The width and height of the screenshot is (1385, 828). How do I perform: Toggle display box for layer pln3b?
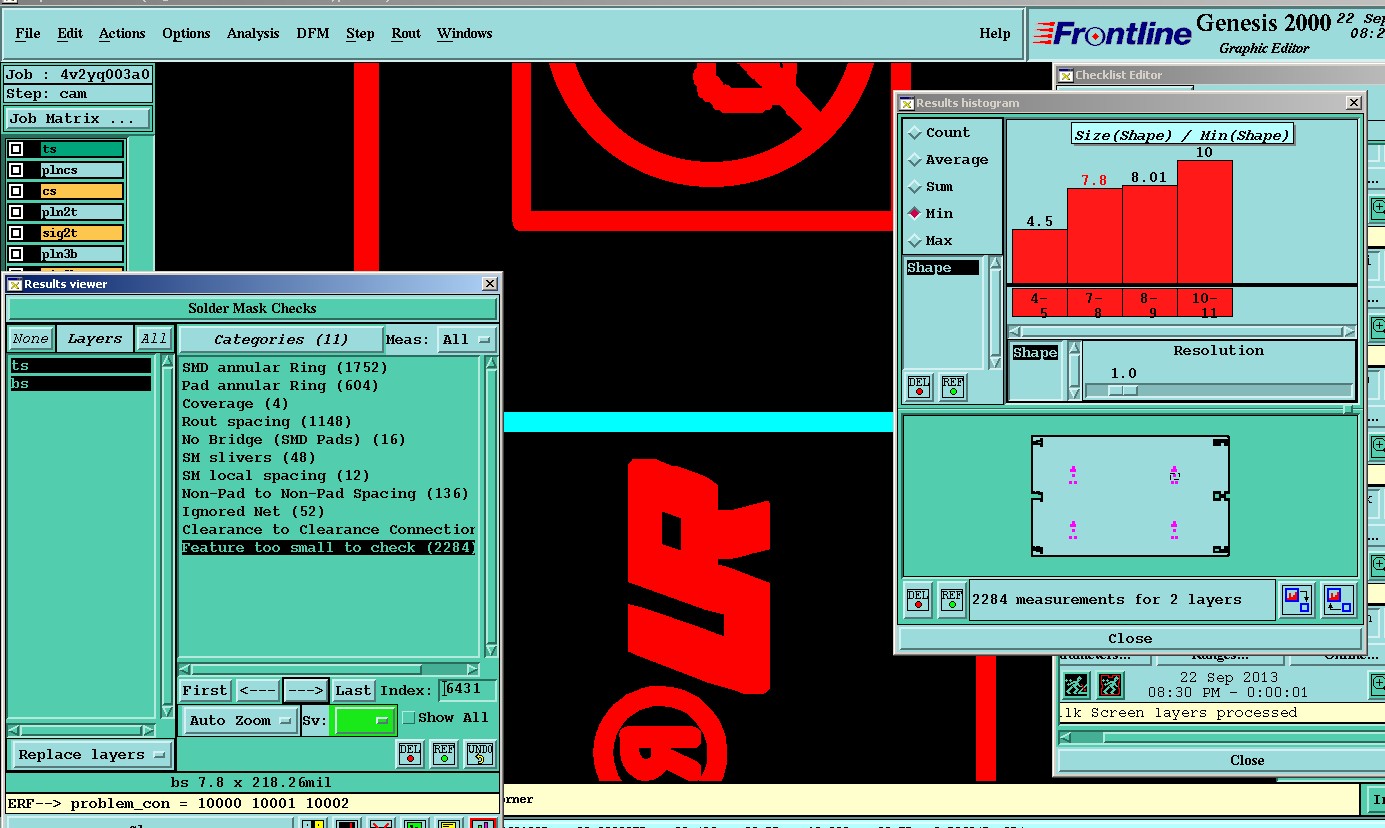click(16, 254)
